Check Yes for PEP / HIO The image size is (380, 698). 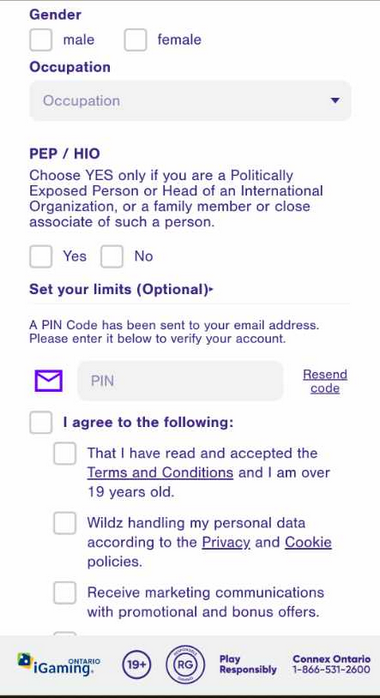click(x=41, y=257)
